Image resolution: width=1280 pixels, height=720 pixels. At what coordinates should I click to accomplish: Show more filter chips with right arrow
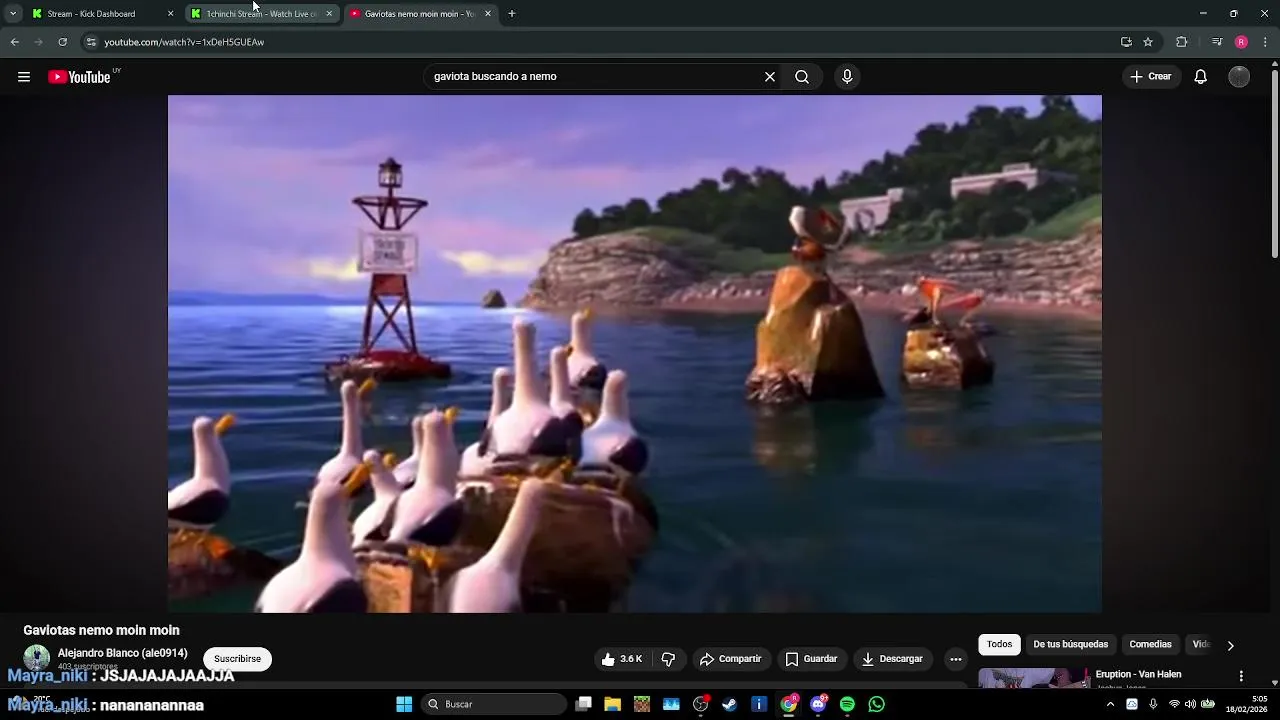[1230, 645]
